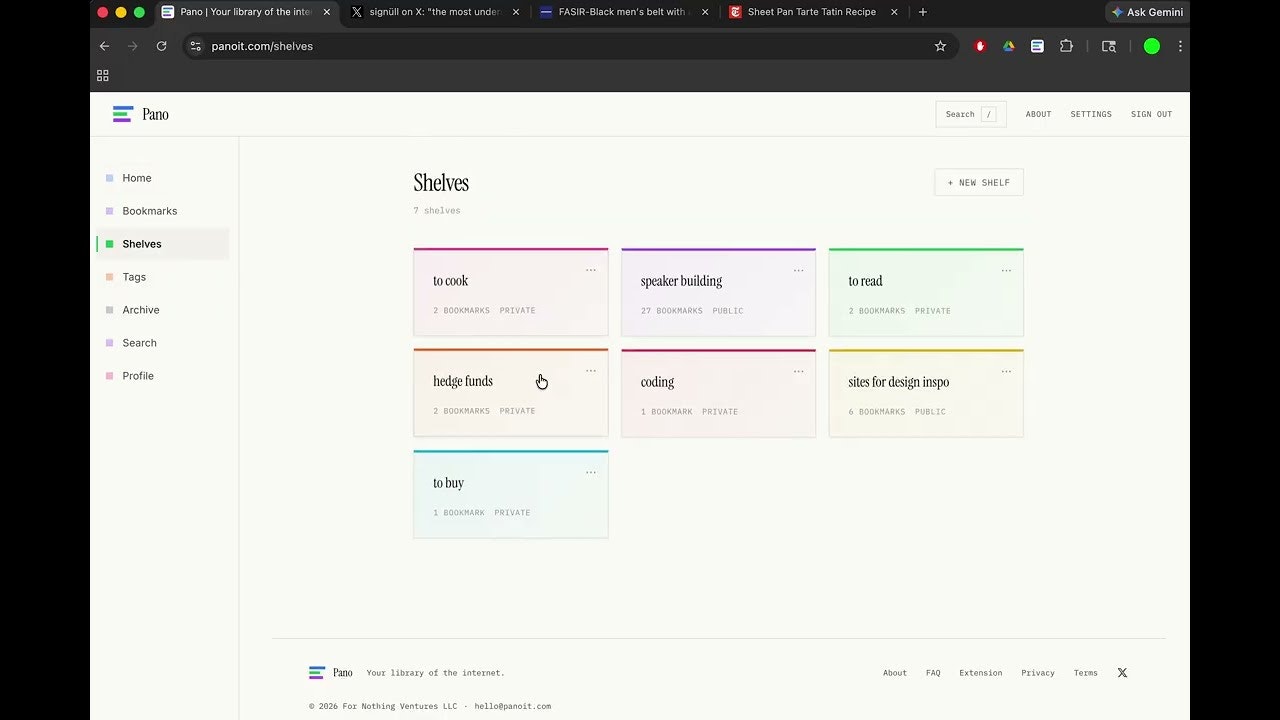The height and width of the screenshot is (720, 1280).
Task: Open the About link in the footer
Action: pyautogui.click(x=895, y=673)
